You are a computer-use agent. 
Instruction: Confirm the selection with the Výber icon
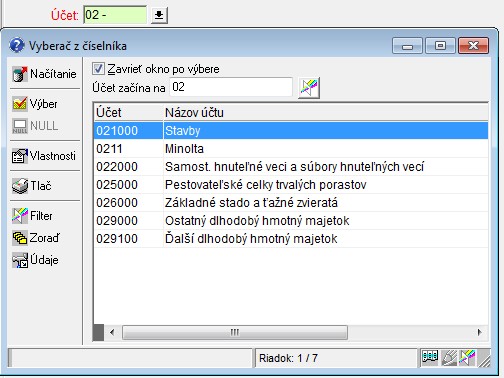[20, 104]
